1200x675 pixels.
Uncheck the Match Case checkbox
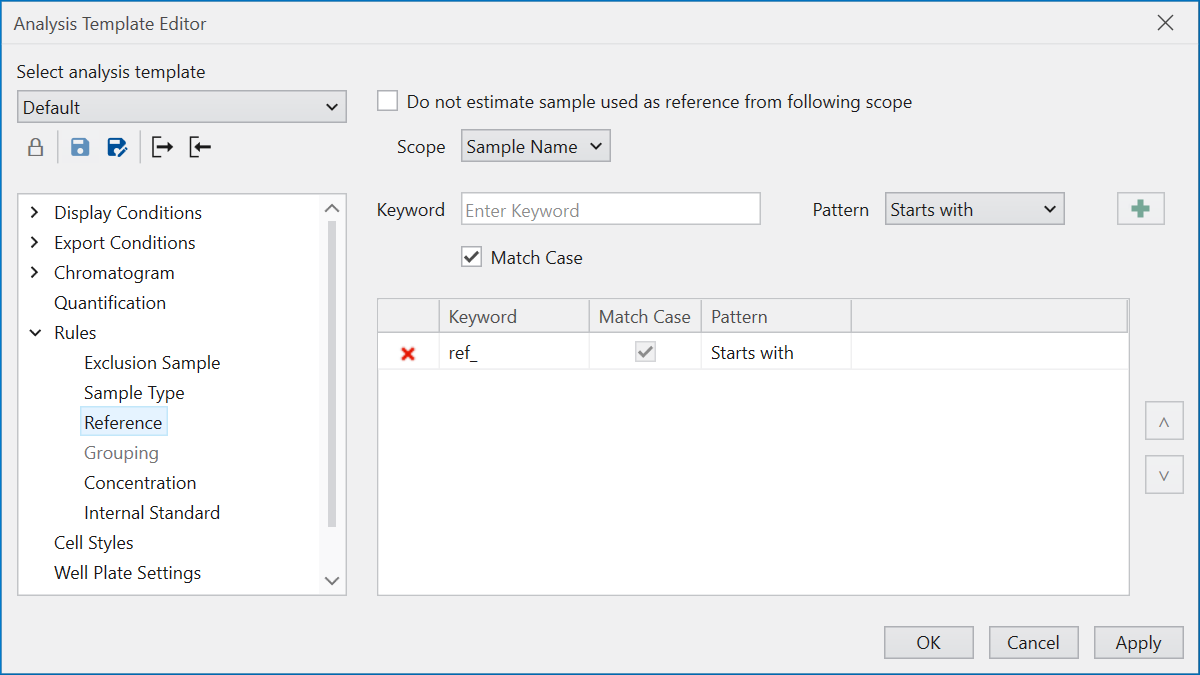click(x=472, y=258)
